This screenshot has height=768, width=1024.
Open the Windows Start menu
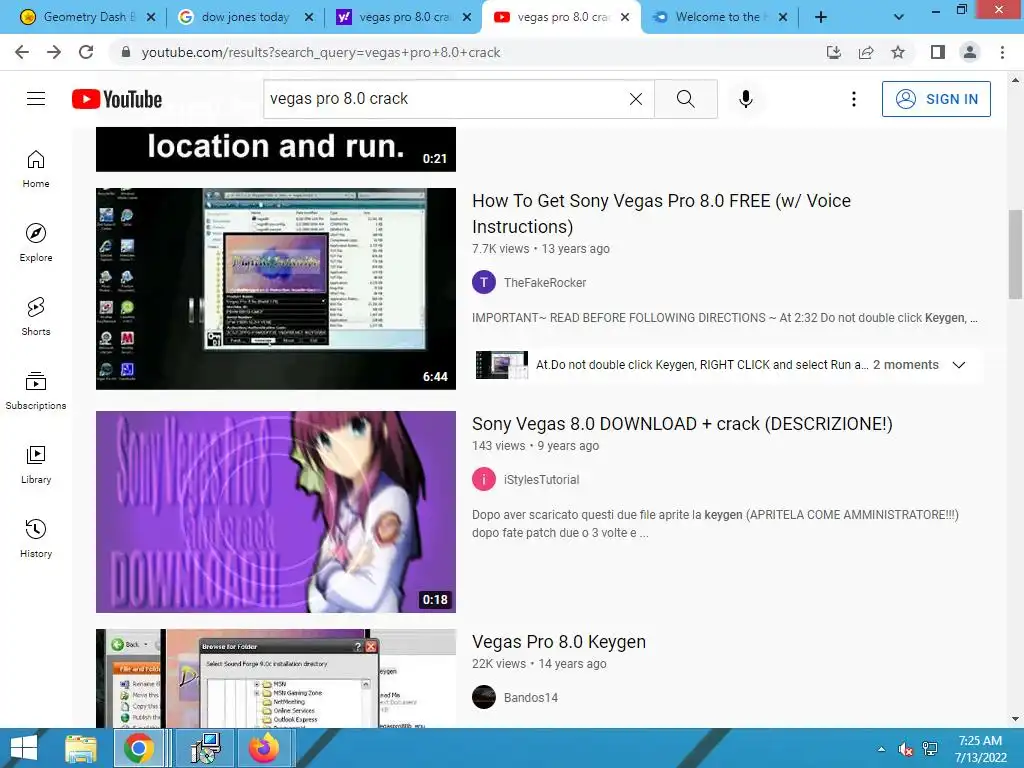coord(24,748)
